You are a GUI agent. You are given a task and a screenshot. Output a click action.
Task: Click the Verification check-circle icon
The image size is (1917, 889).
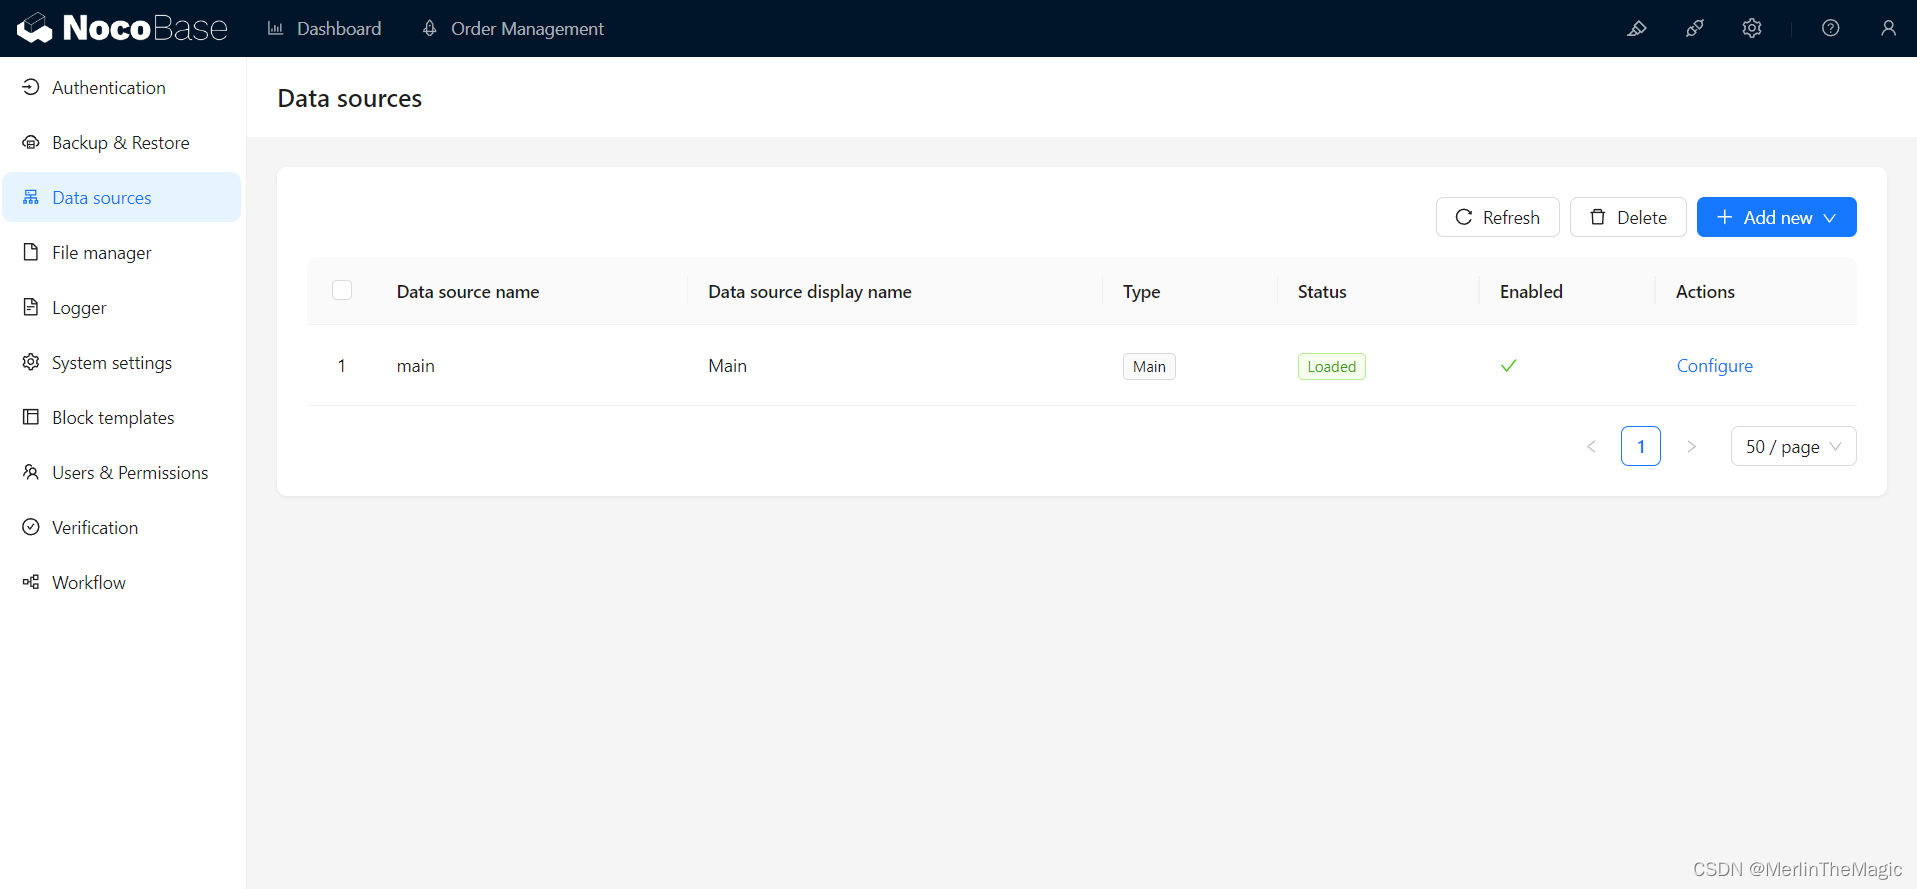[31, 527]
